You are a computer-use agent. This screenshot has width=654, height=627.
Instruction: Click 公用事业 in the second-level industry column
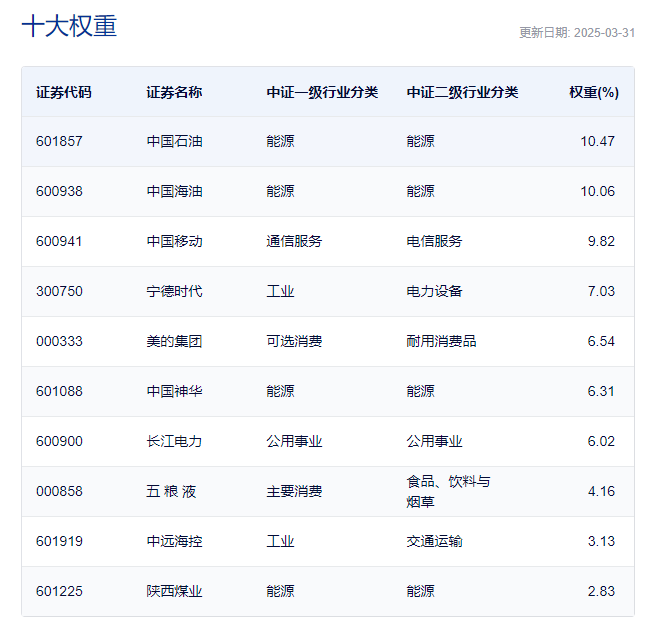click(x=434, y=441)
